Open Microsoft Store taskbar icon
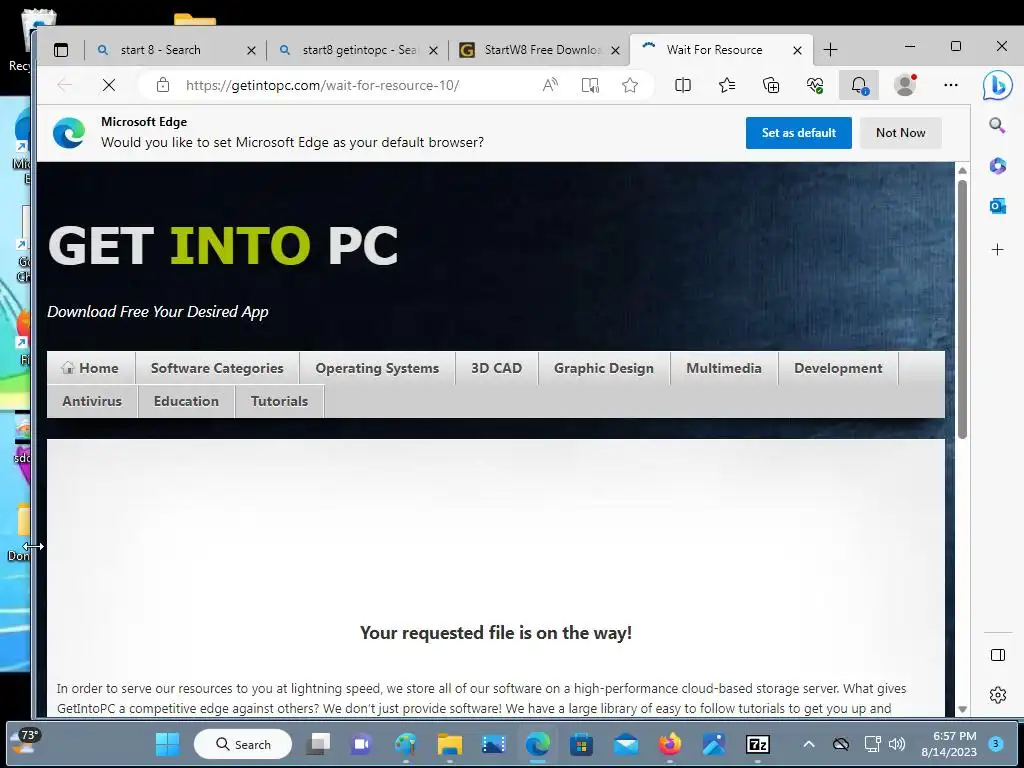Screen dimensions: 1024x768 581,744
